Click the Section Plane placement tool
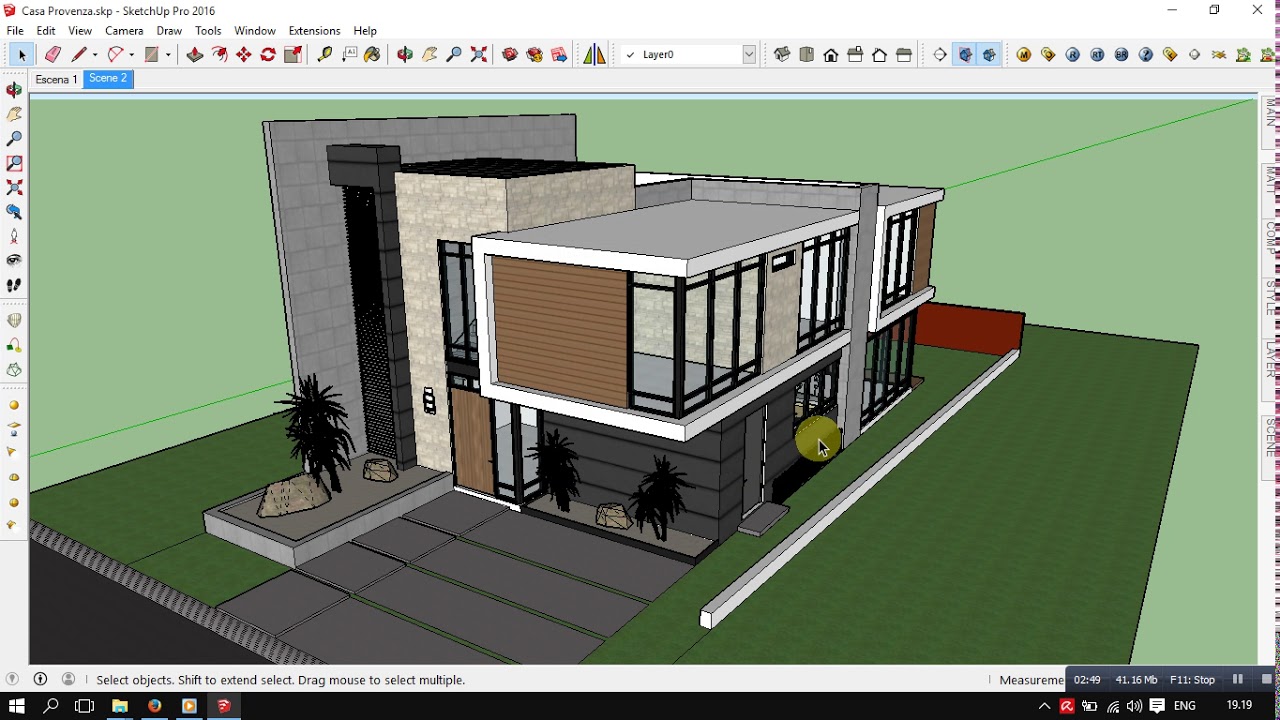 (940, 55)
